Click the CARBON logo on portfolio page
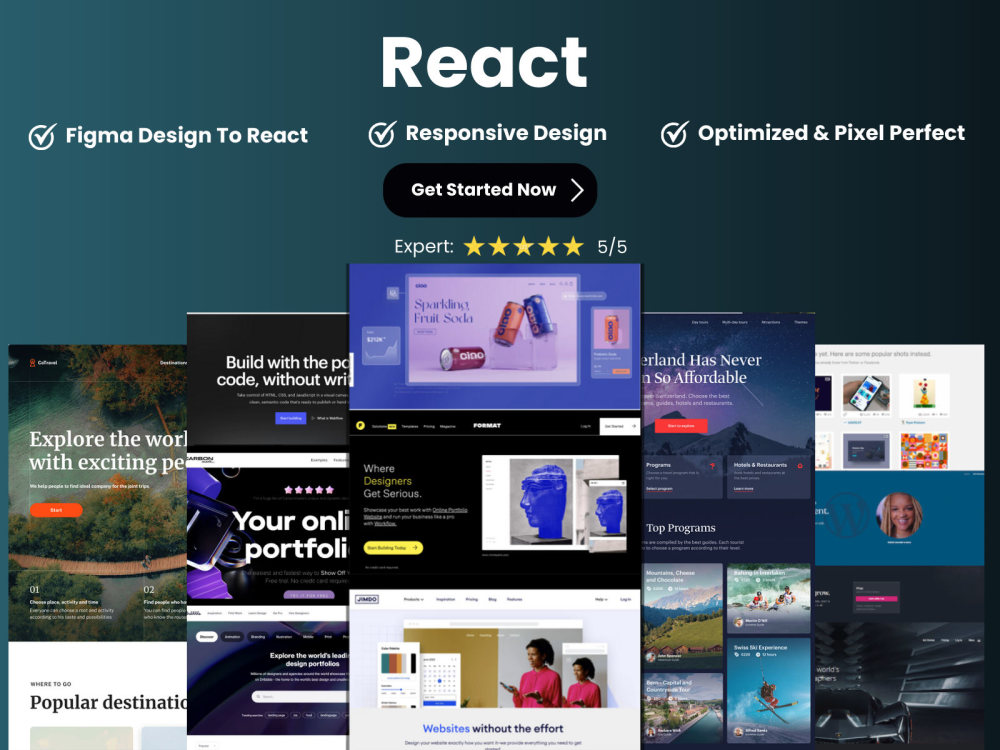The image size is (1000, 750). pyautogui.click(x=200, y=459)
